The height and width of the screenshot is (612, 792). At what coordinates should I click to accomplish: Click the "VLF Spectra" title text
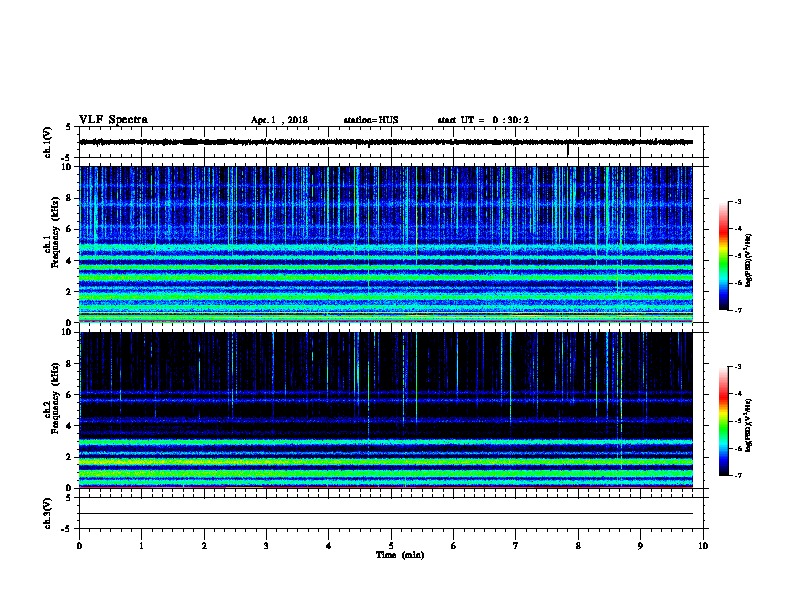113,119
